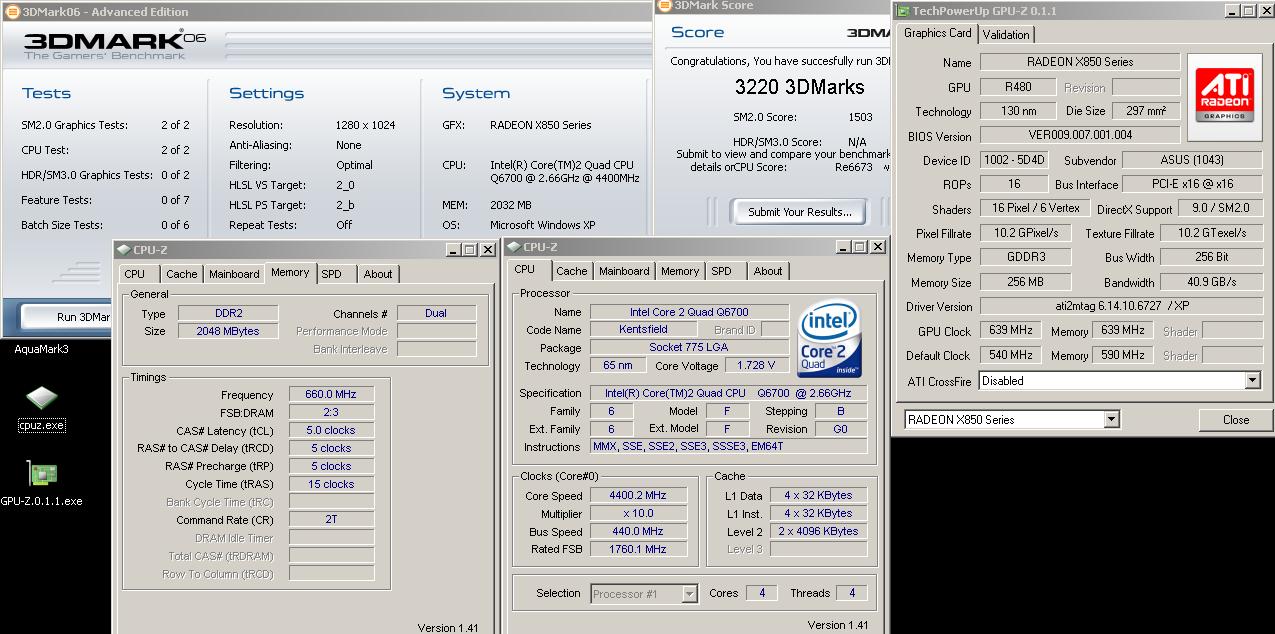Viewport: 1275px width, 634px height.
Task: Open the SPD tab in the CPU-Z Memory window
Action: pyautogui.click(x=331, y=274)
